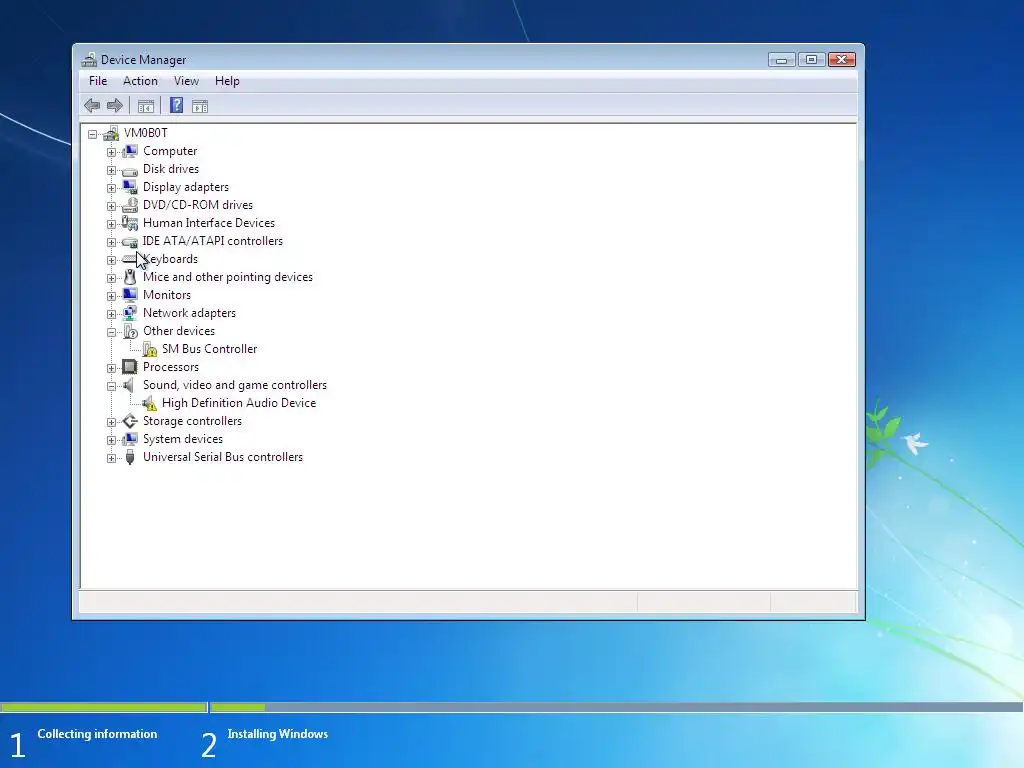
Task: Click the Network adapters category icon
Action: 130,313
